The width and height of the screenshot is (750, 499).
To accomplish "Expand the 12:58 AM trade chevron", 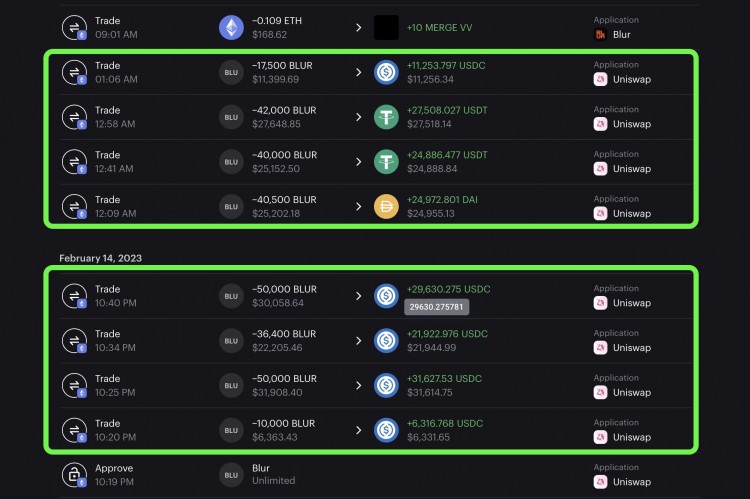I will pyautogui.click(x=359, y=117).
